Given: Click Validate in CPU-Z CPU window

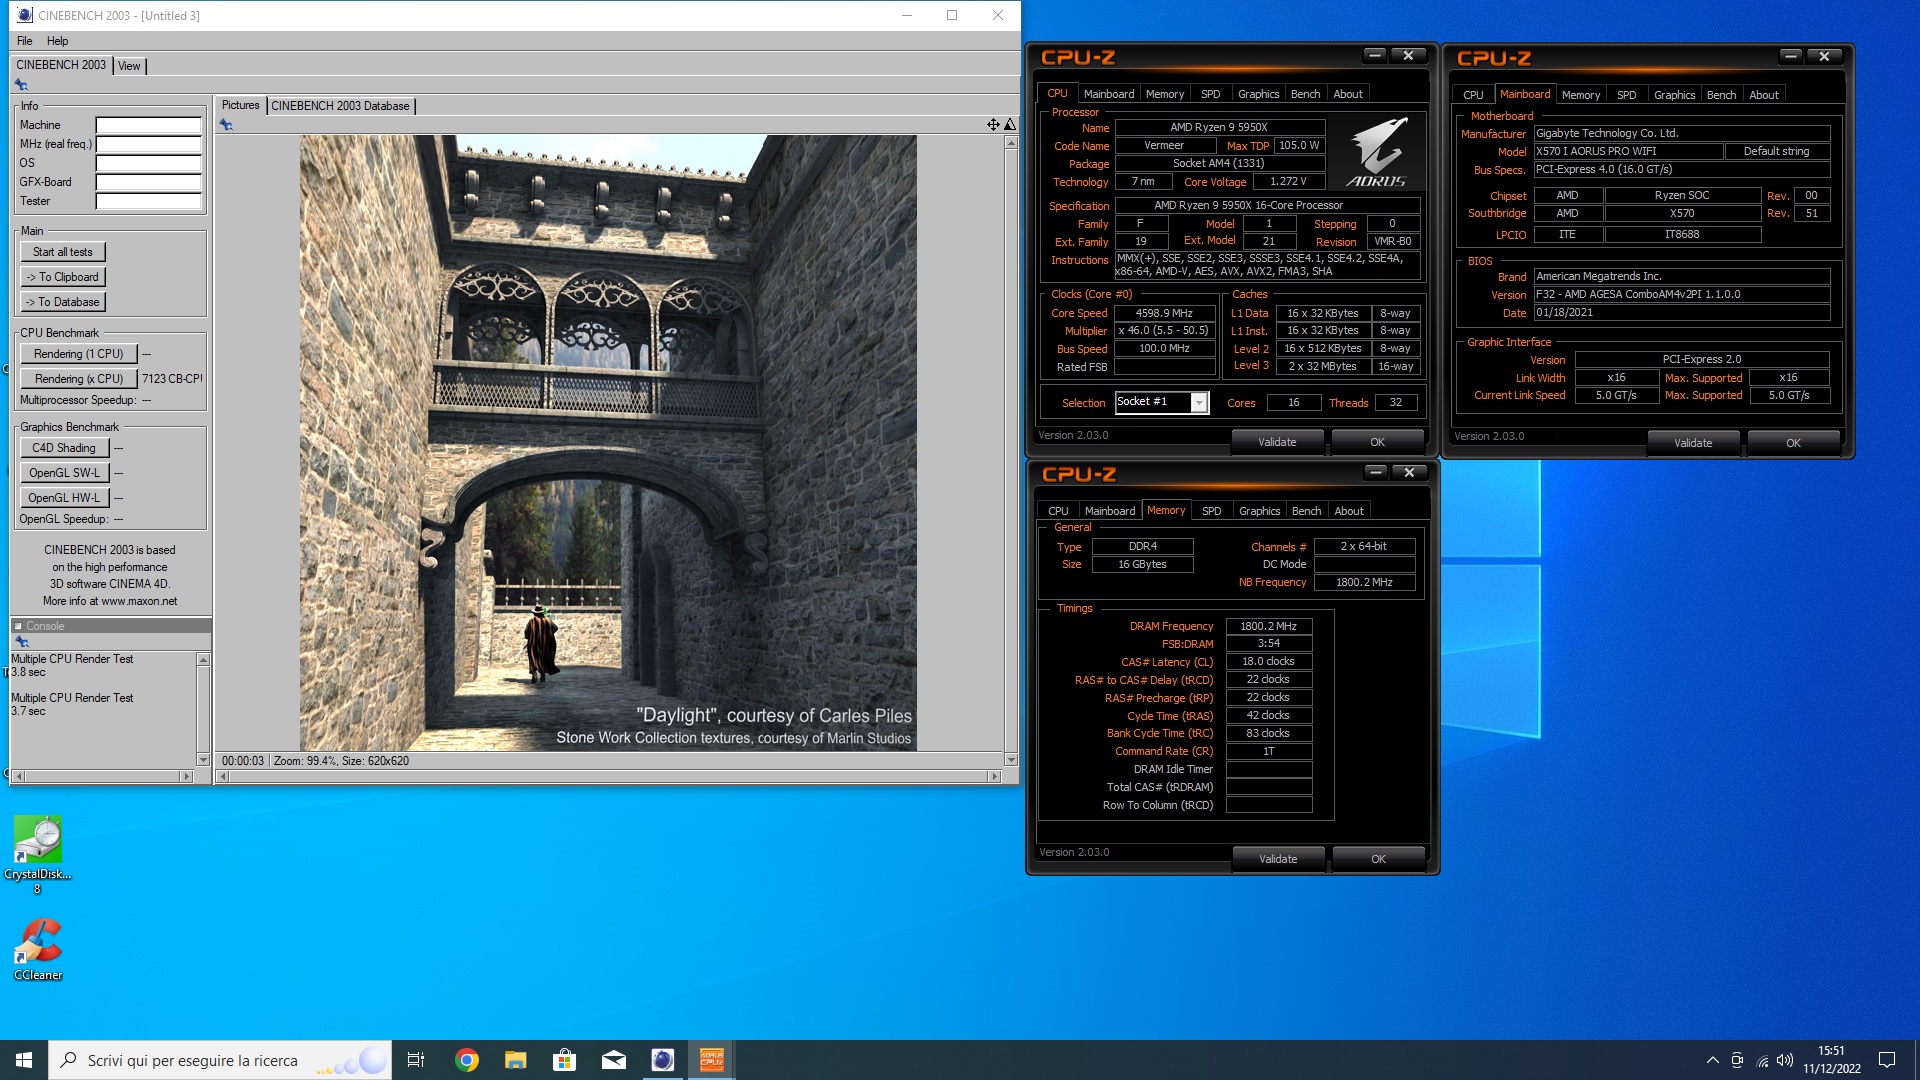Looking at the screenshot, I should 1277,442.
